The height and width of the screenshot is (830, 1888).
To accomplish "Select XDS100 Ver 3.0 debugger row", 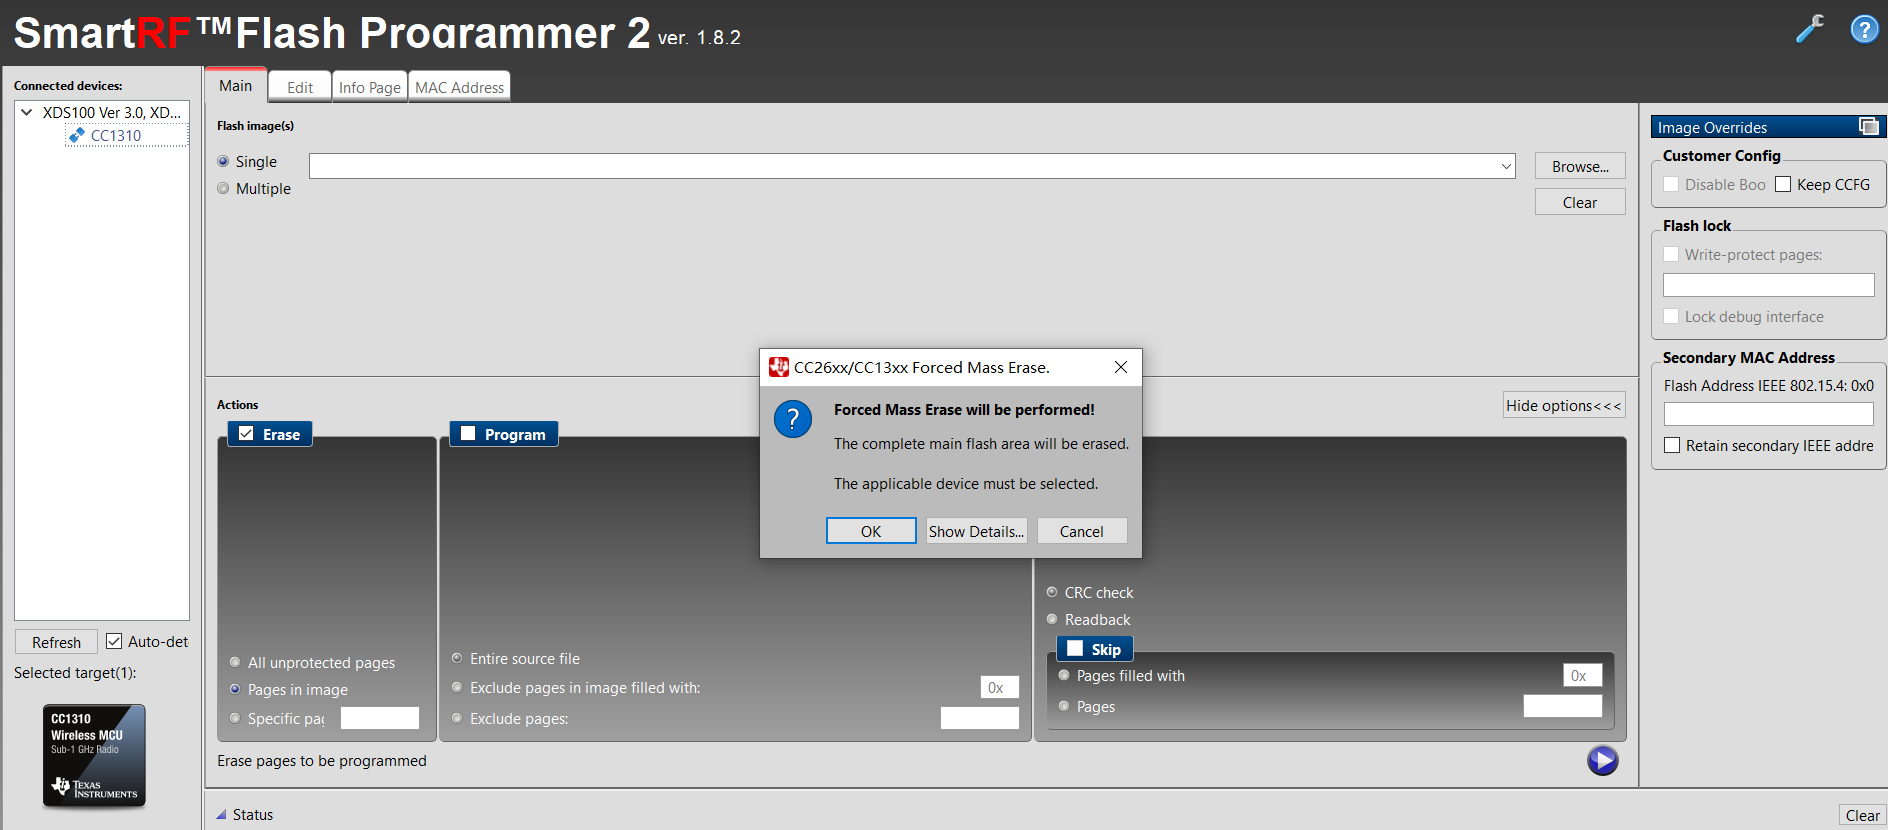I will 112,112.
